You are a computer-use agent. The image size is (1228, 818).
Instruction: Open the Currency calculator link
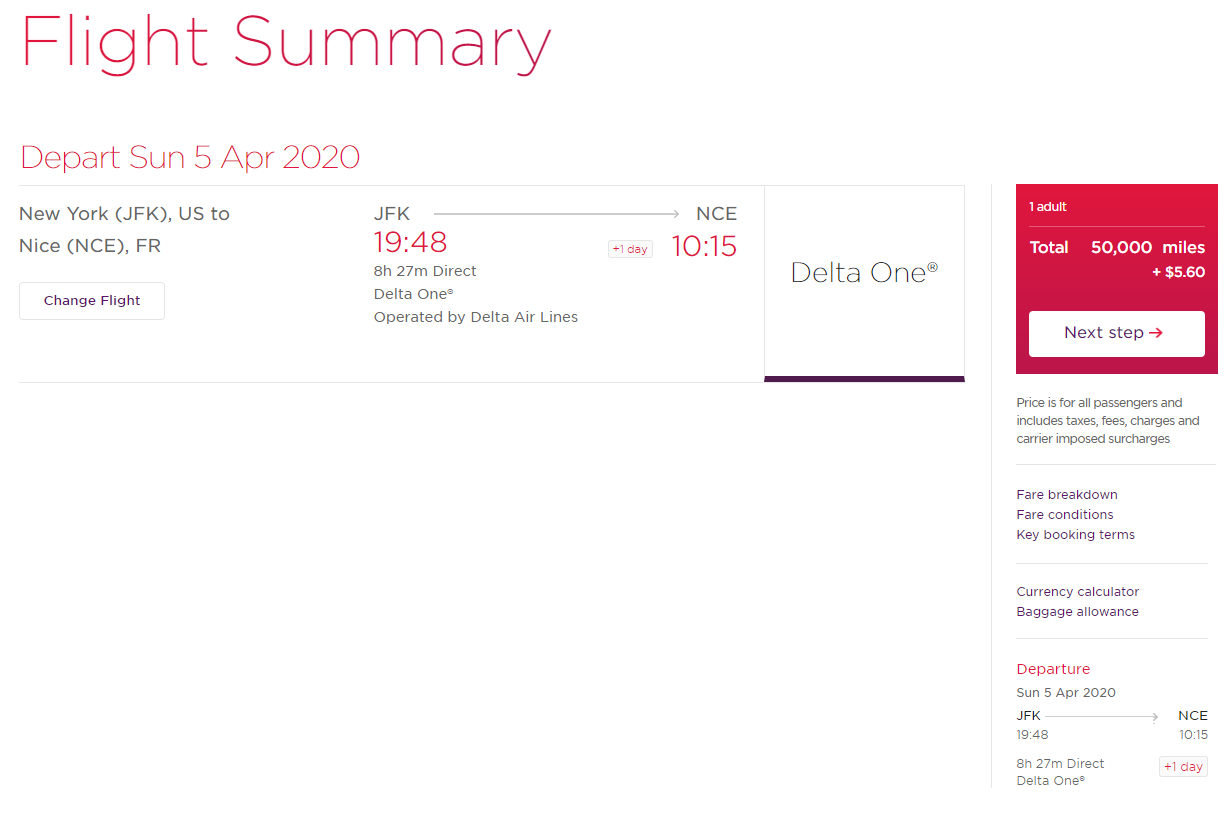tap(1078, 592)
